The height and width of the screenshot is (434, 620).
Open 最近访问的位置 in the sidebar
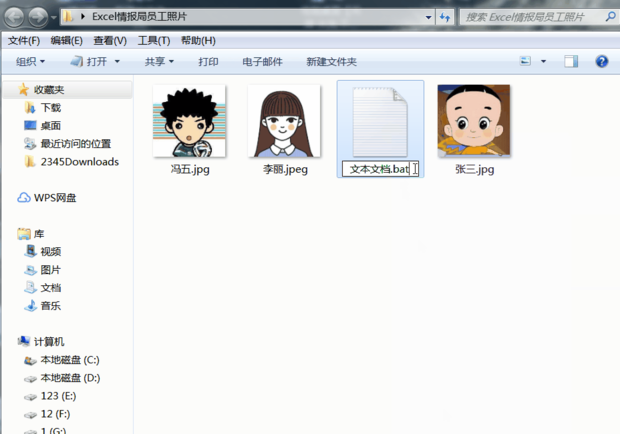point(76,143)
